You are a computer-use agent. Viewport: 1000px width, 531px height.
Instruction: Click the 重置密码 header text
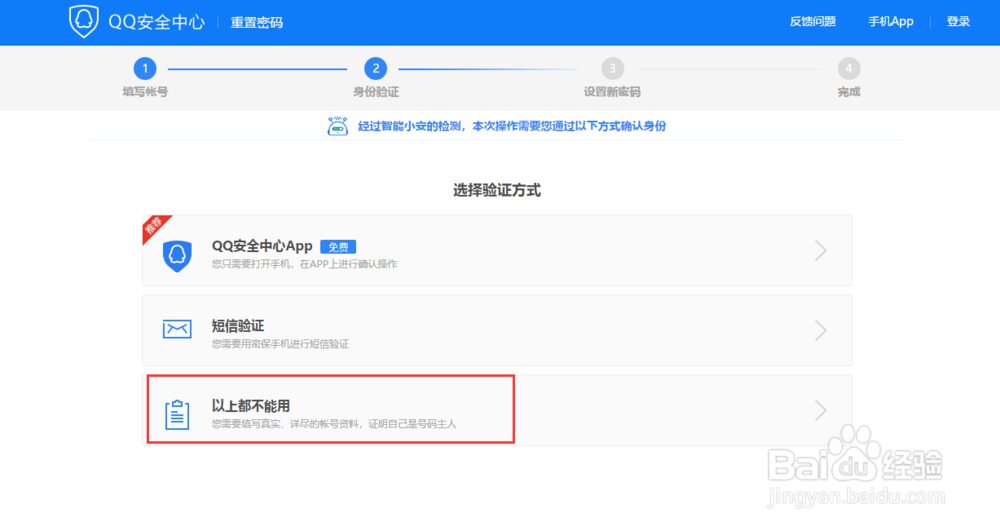point(256,22)
